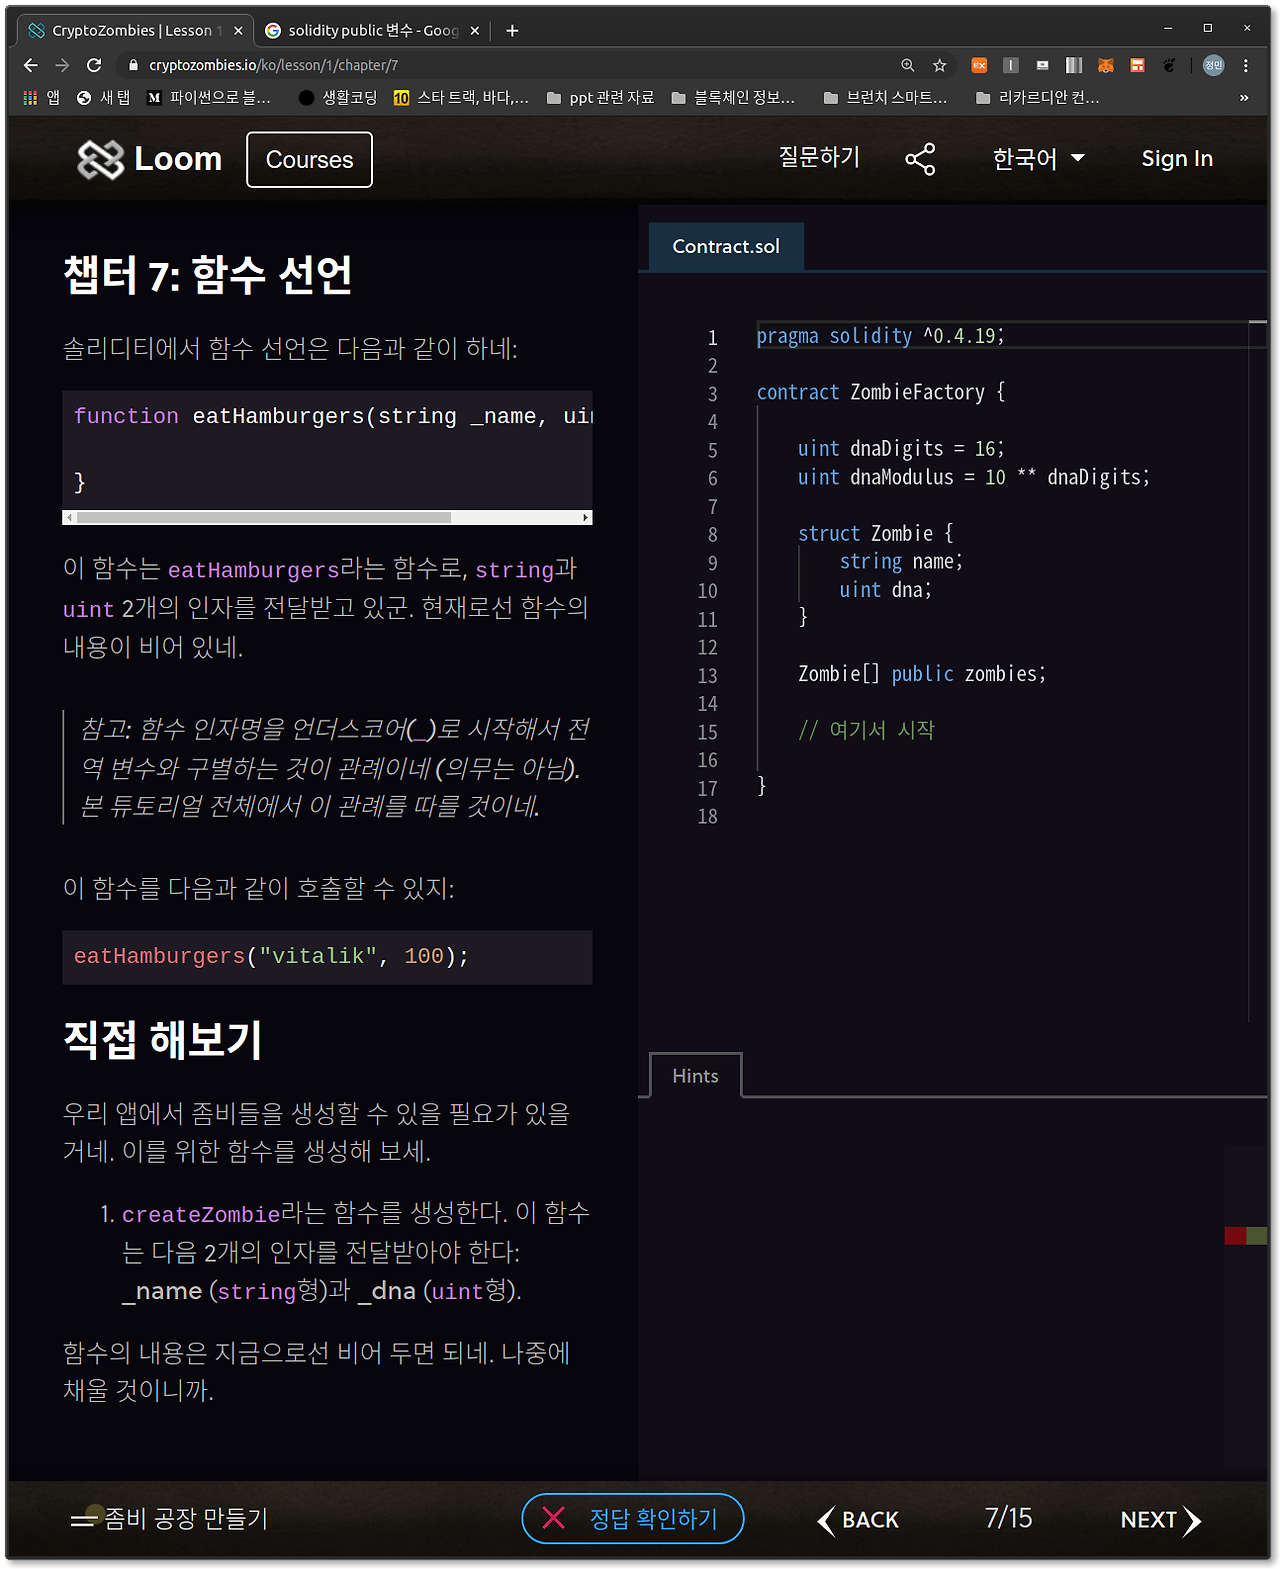Select the Contract.sol editor tab
The height and width of the screenshot is (1569, 1280).
point(726,246)
